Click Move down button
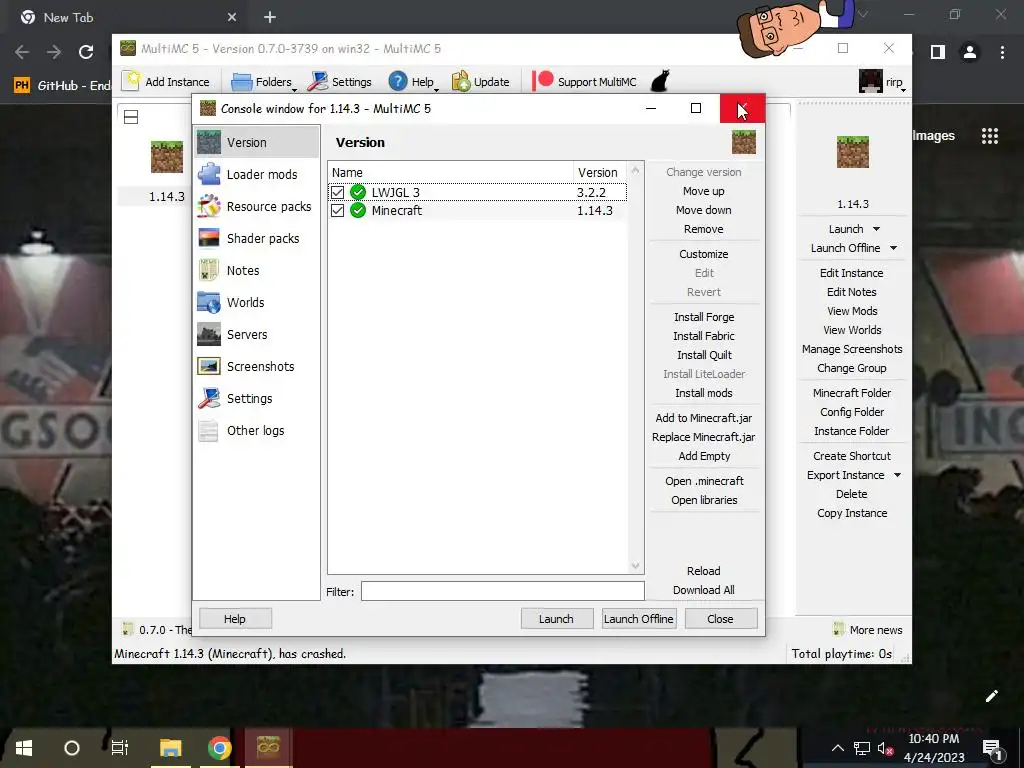The width and height of the screenshot is (1024, 768). pyautogui.click(x=704, y=210)
